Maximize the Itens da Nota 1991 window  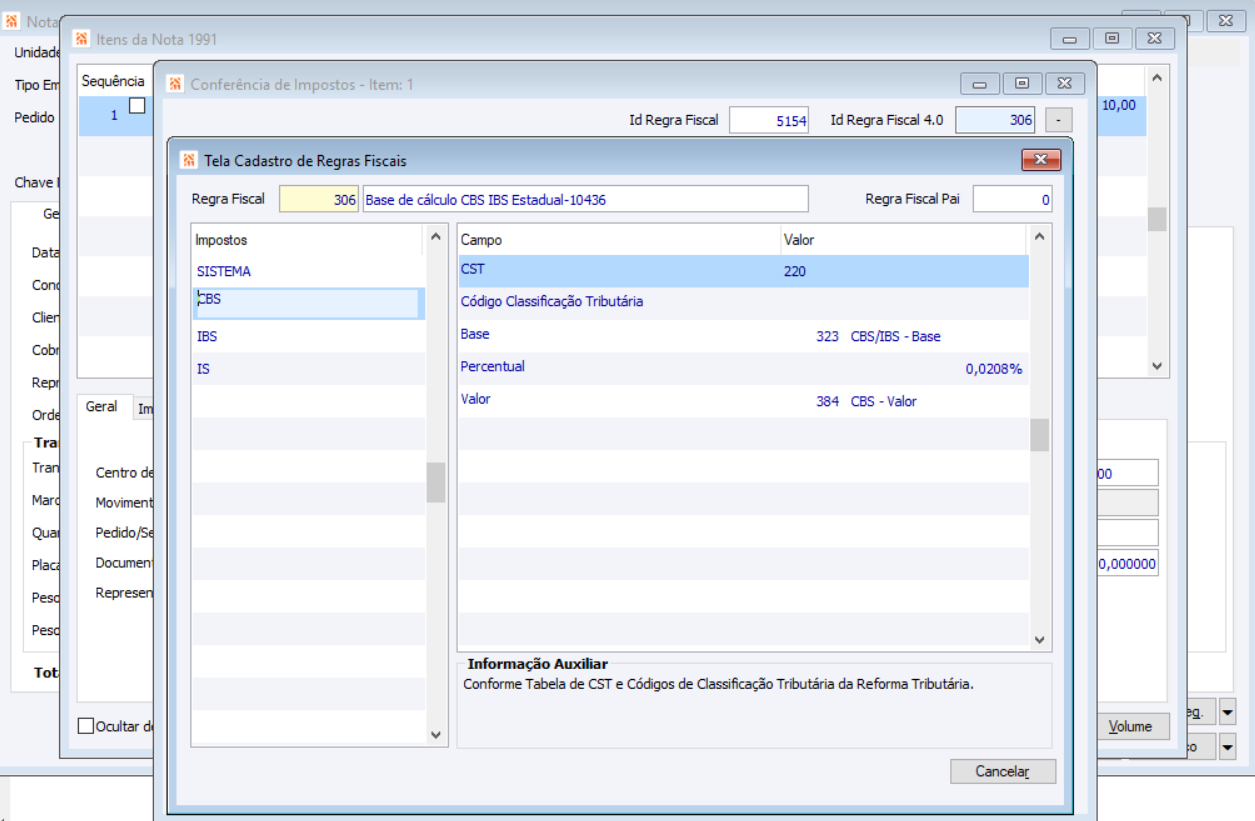(x=1112, y=39)
